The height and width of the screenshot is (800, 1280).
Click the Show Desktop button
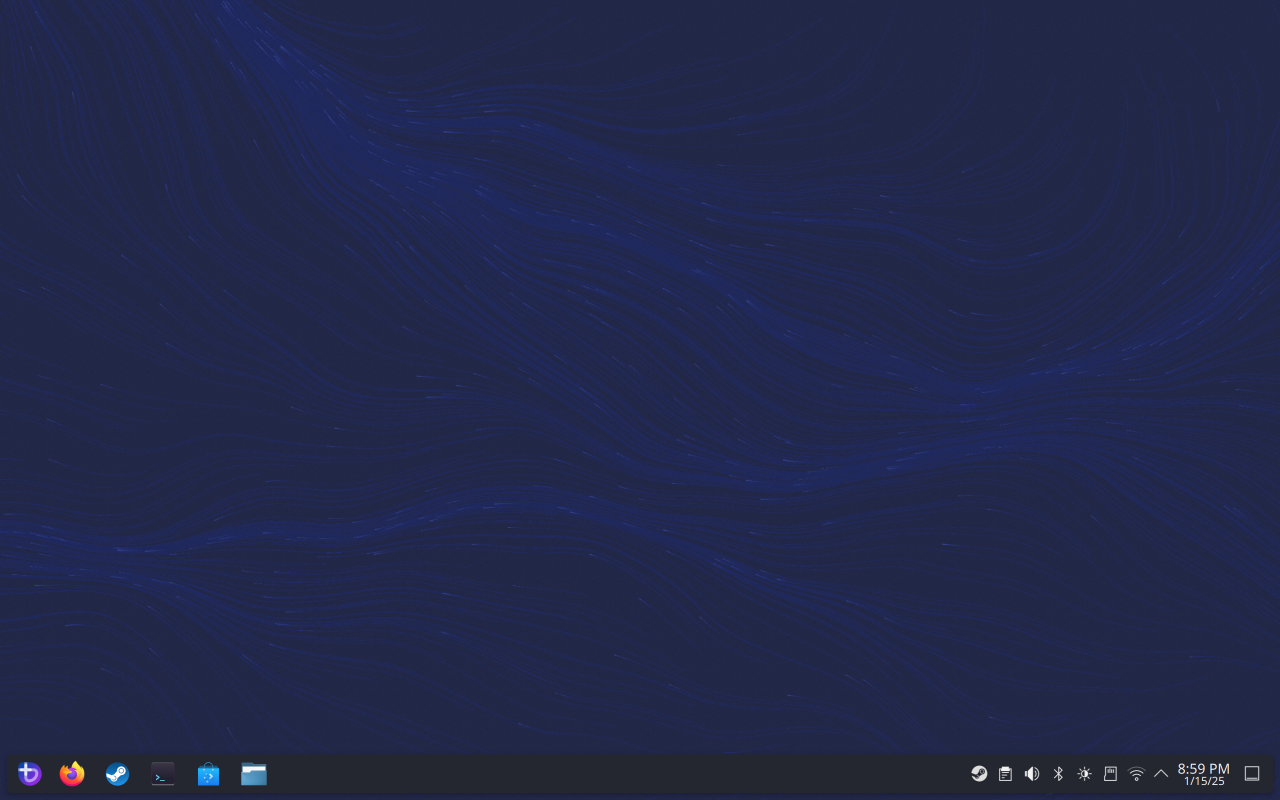tap(1252, 774)
